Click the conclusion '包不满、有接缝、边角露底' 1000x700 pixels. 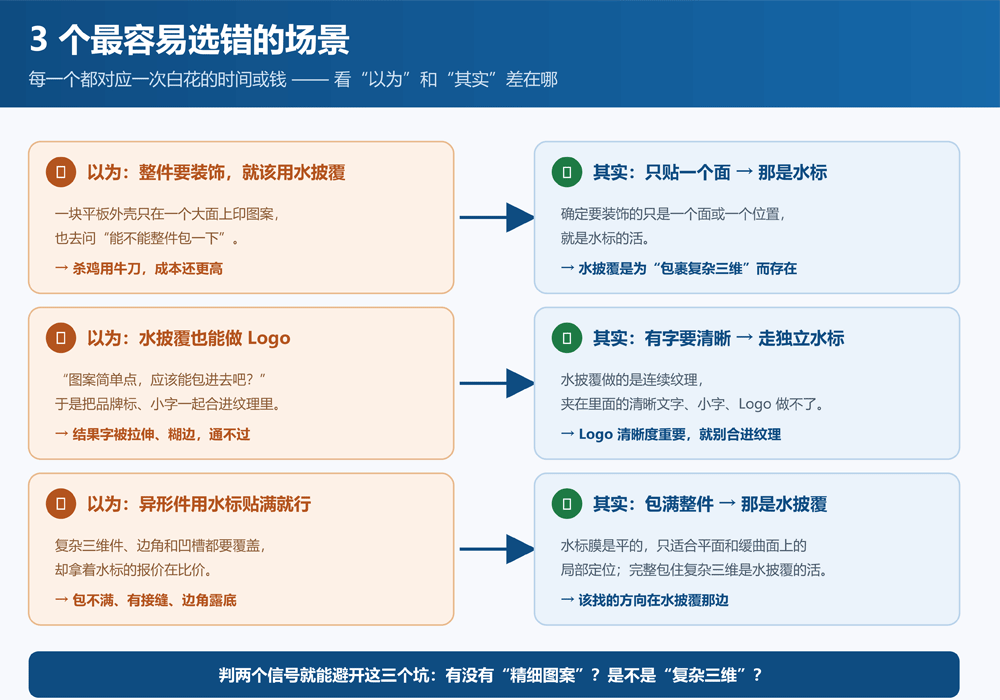146,600
